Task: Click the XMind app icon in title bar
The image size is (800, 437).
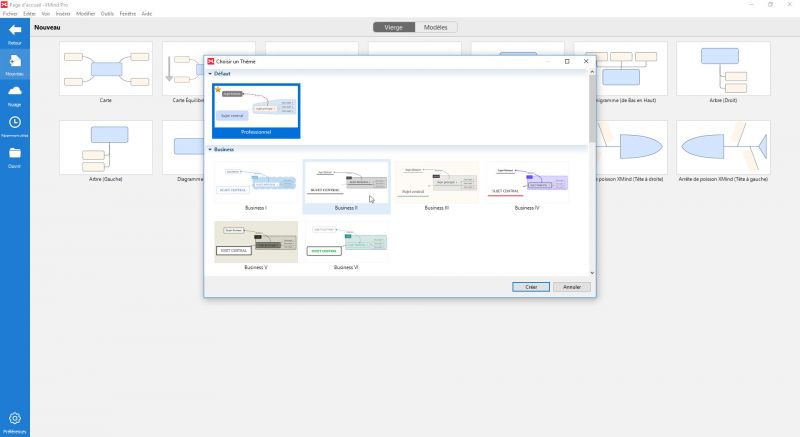Action: coord(4,5)
